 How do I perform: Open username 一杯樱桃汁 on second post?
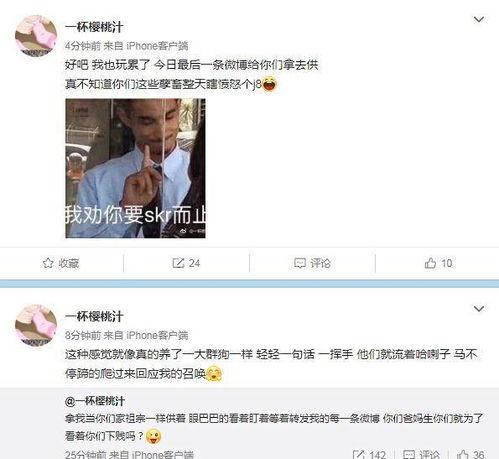[x=94, y=316]
